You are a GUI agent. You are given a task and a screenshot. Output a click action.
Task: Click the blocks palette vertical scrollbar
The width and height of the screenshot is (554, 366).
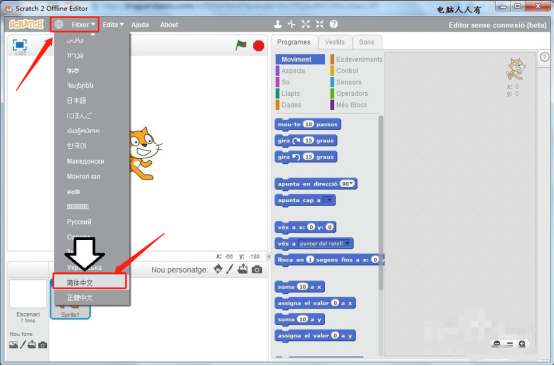tap(381, 203)
